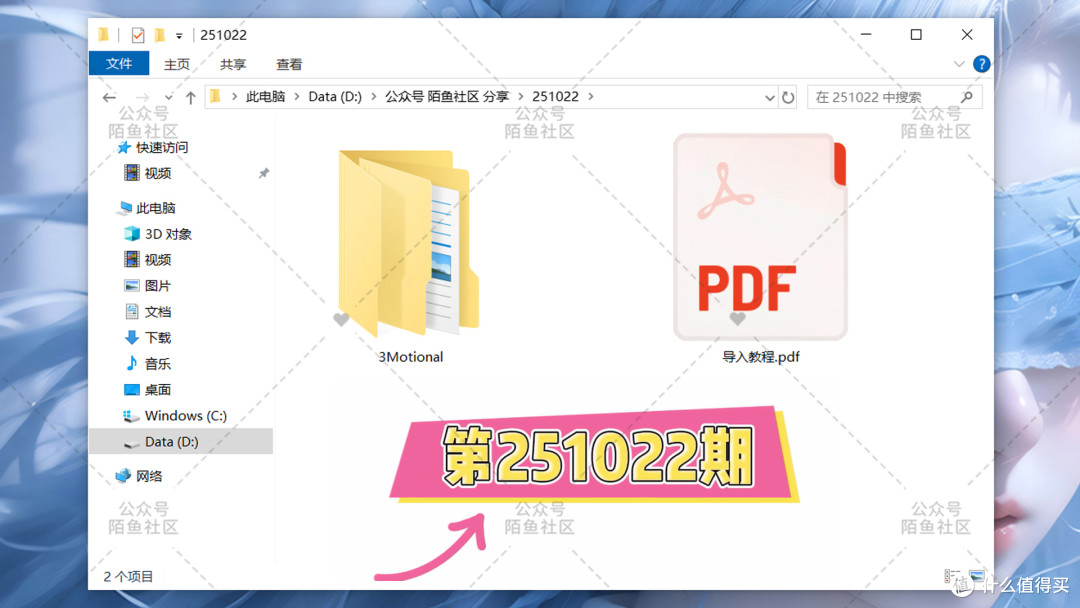The image size is (1080, 608).
Task: Open the Quick Access Toolbar customize dropdown
Action: (179, 35)
